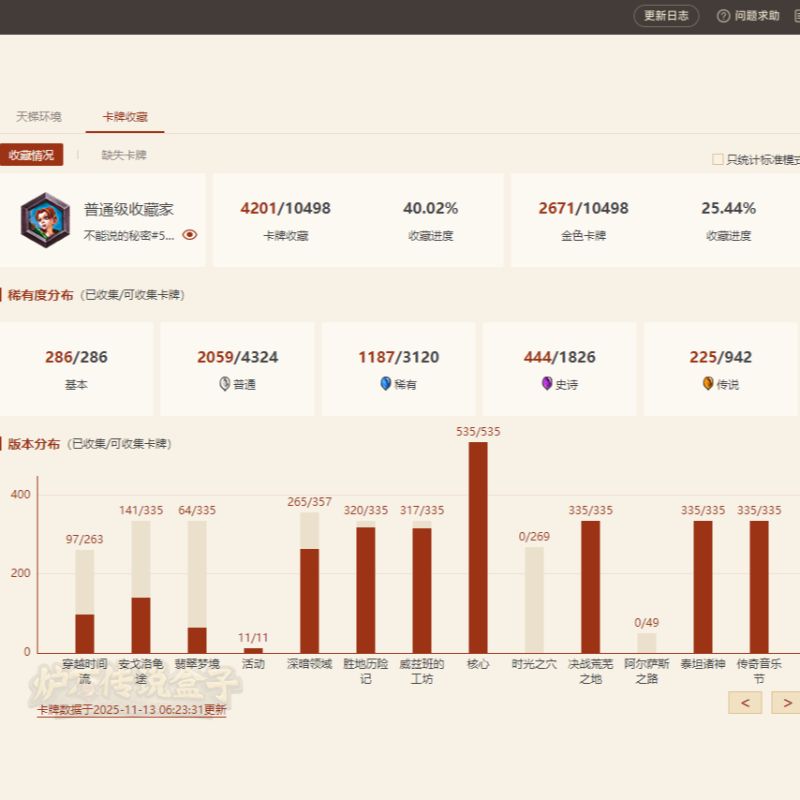Screen dimensions: 800x800
Task: Click the purple epic rarity gem icon
Action: 547,384
